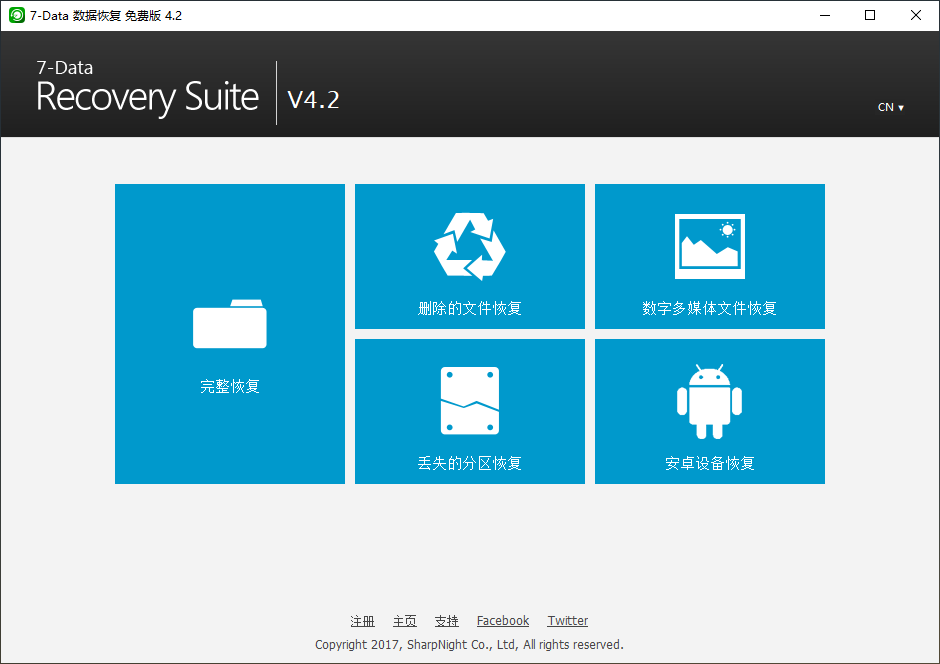Screen dimensions: 940x664
Task: Open the 注册 registration link
Action: tap(363, 621)
